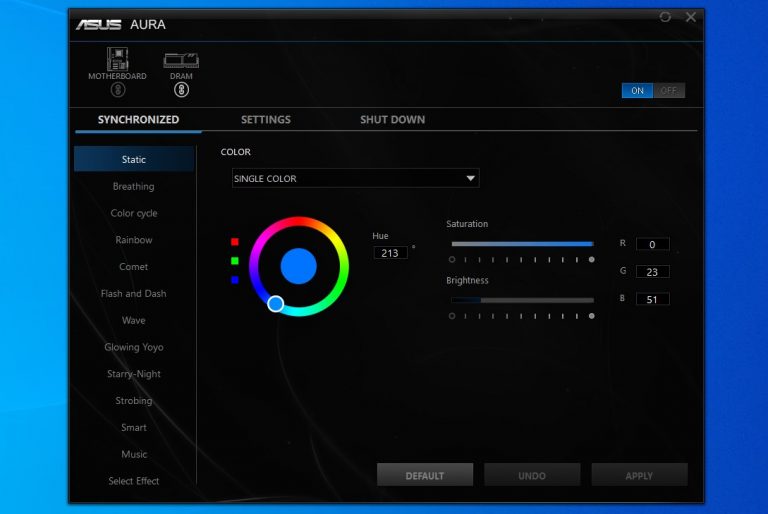Choose the Breathing lighting effect
768x514 pixels.
coord(133,187)
